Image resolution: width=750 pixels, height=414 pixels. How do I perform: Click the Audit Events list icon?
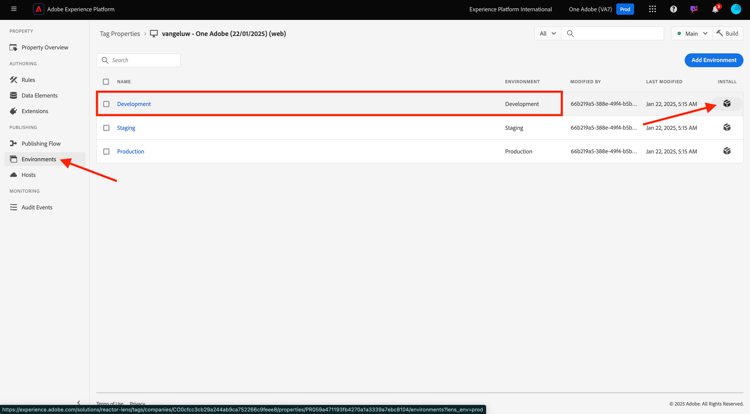tap(13, 207)
